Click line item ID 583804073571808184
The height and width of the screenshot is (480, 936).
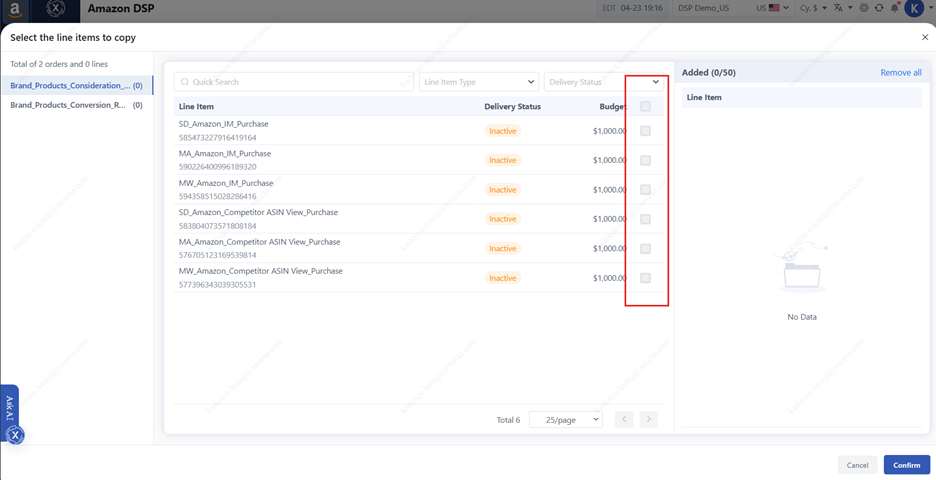[218, 226]
